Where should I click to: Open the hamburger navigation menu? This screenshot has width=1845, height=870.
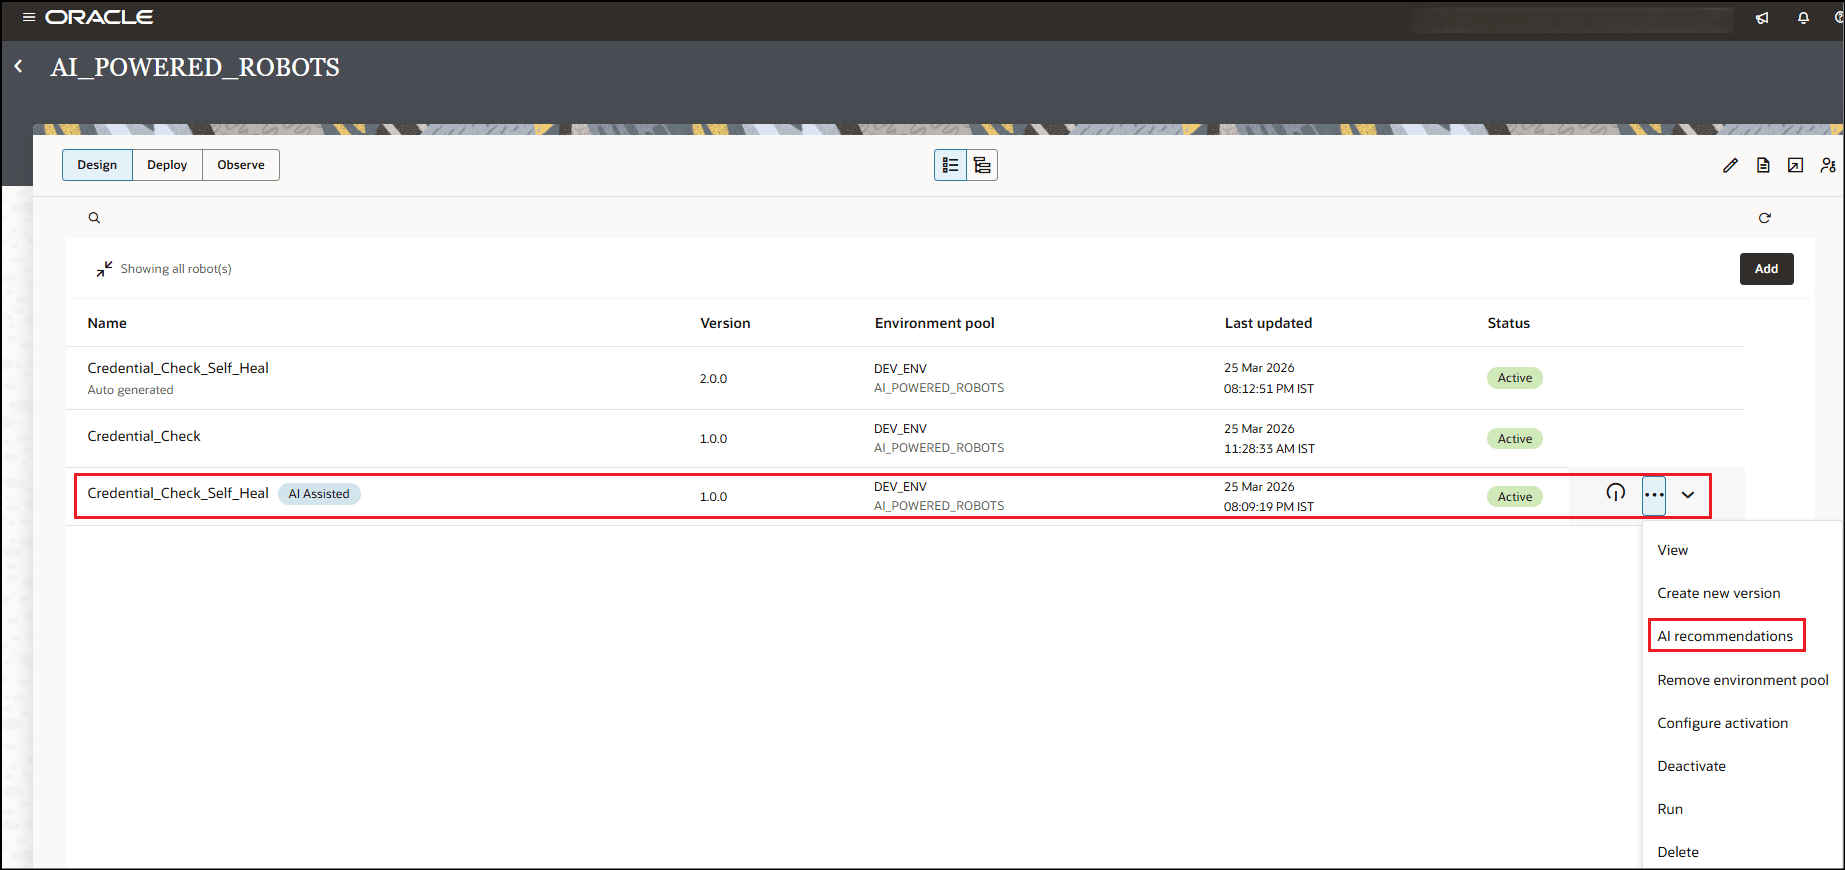click(x=29, y=17)
